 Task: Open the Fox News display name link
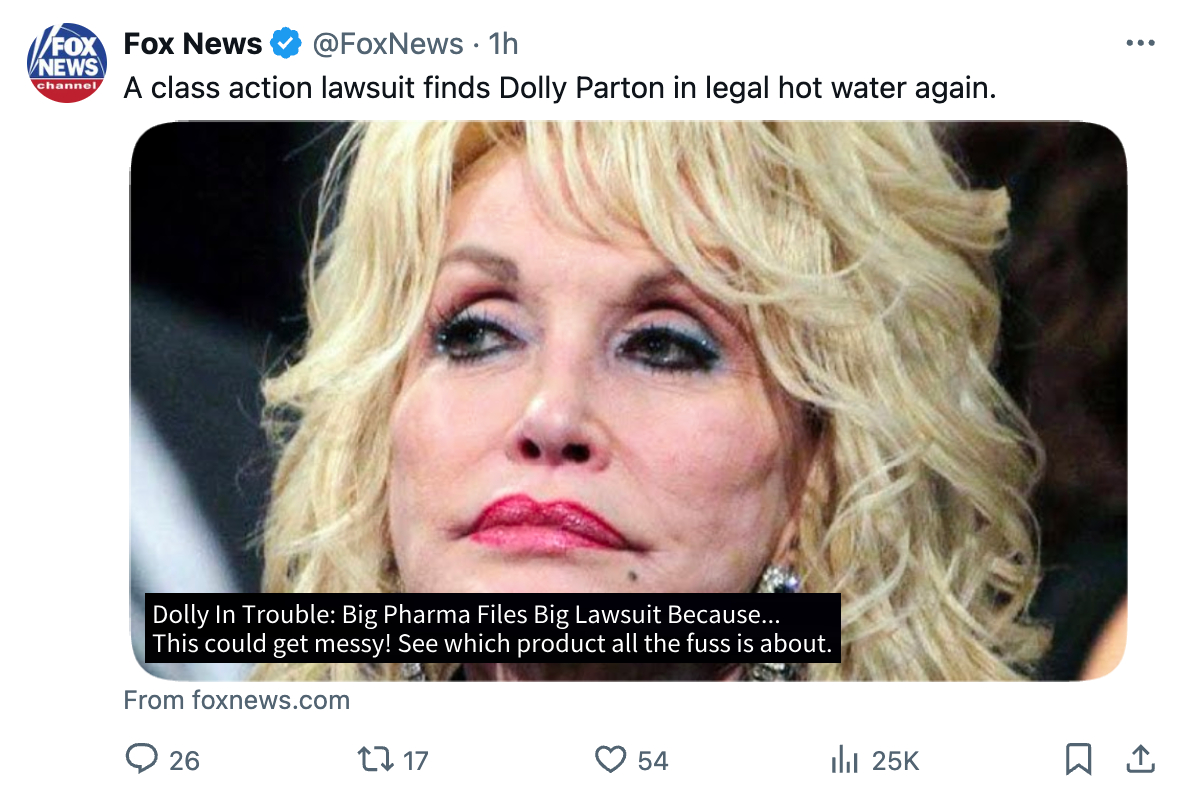click(192, 44)
